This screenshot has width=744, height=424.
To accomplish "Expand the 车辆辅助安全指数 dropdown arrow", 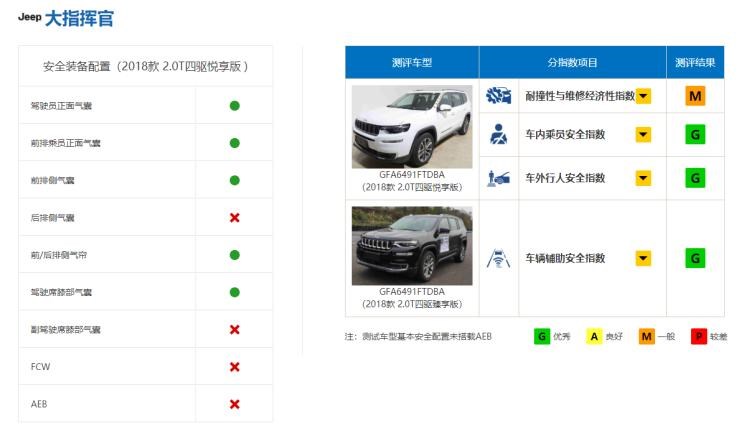I will click(643, 258).
